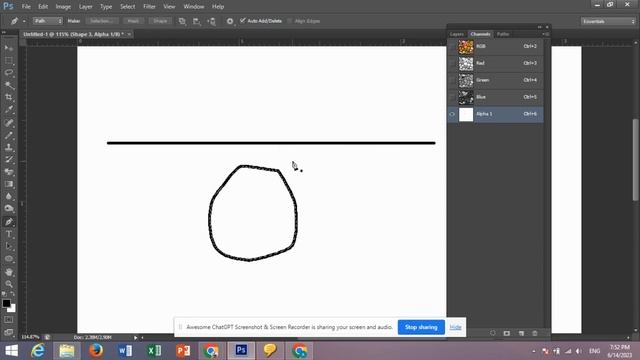Image resolution: width=640 pixels, height=360 pixels.
Task: Open path operations icon in options bar
Action: point(182,21)
